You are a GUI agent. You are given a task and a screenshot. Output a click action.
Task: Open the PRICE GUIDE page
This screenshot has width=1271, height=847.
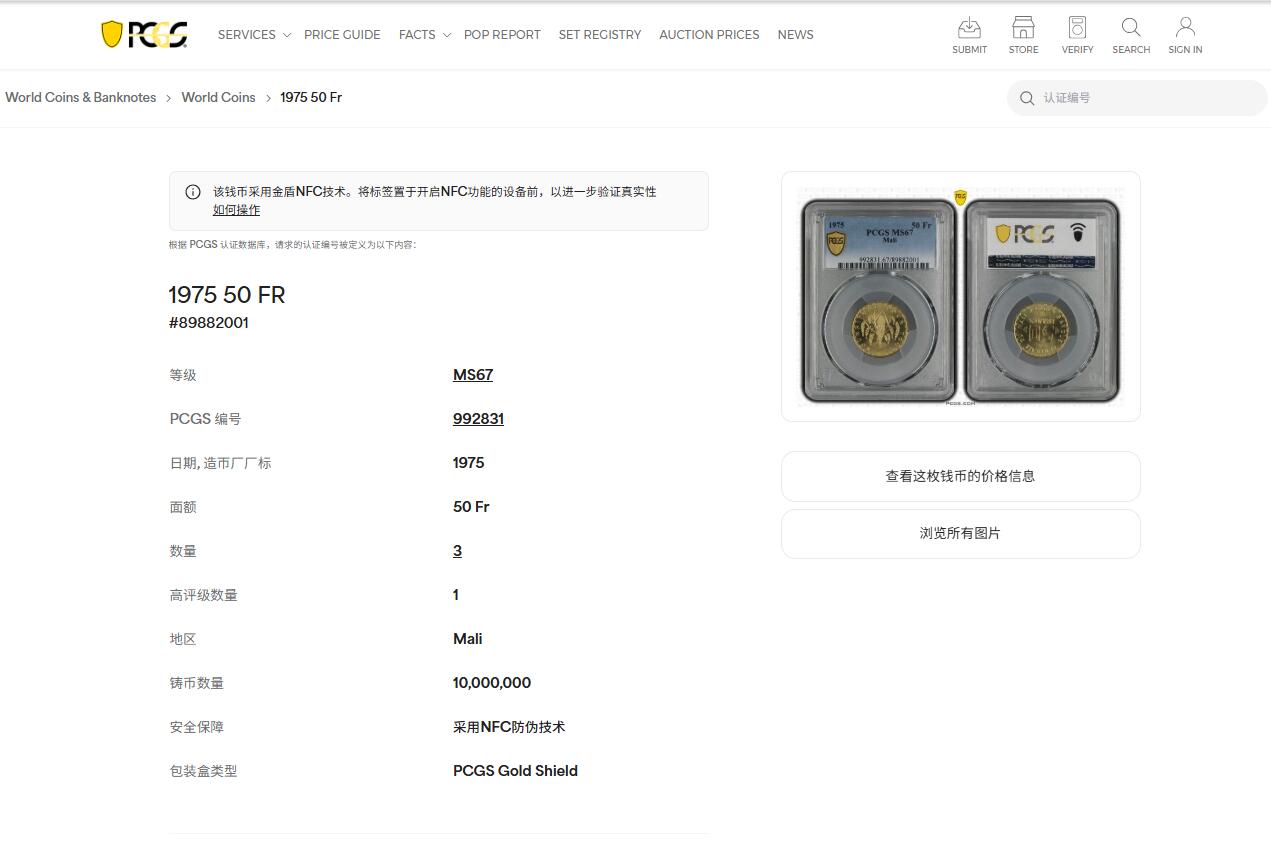coord(342,34)
